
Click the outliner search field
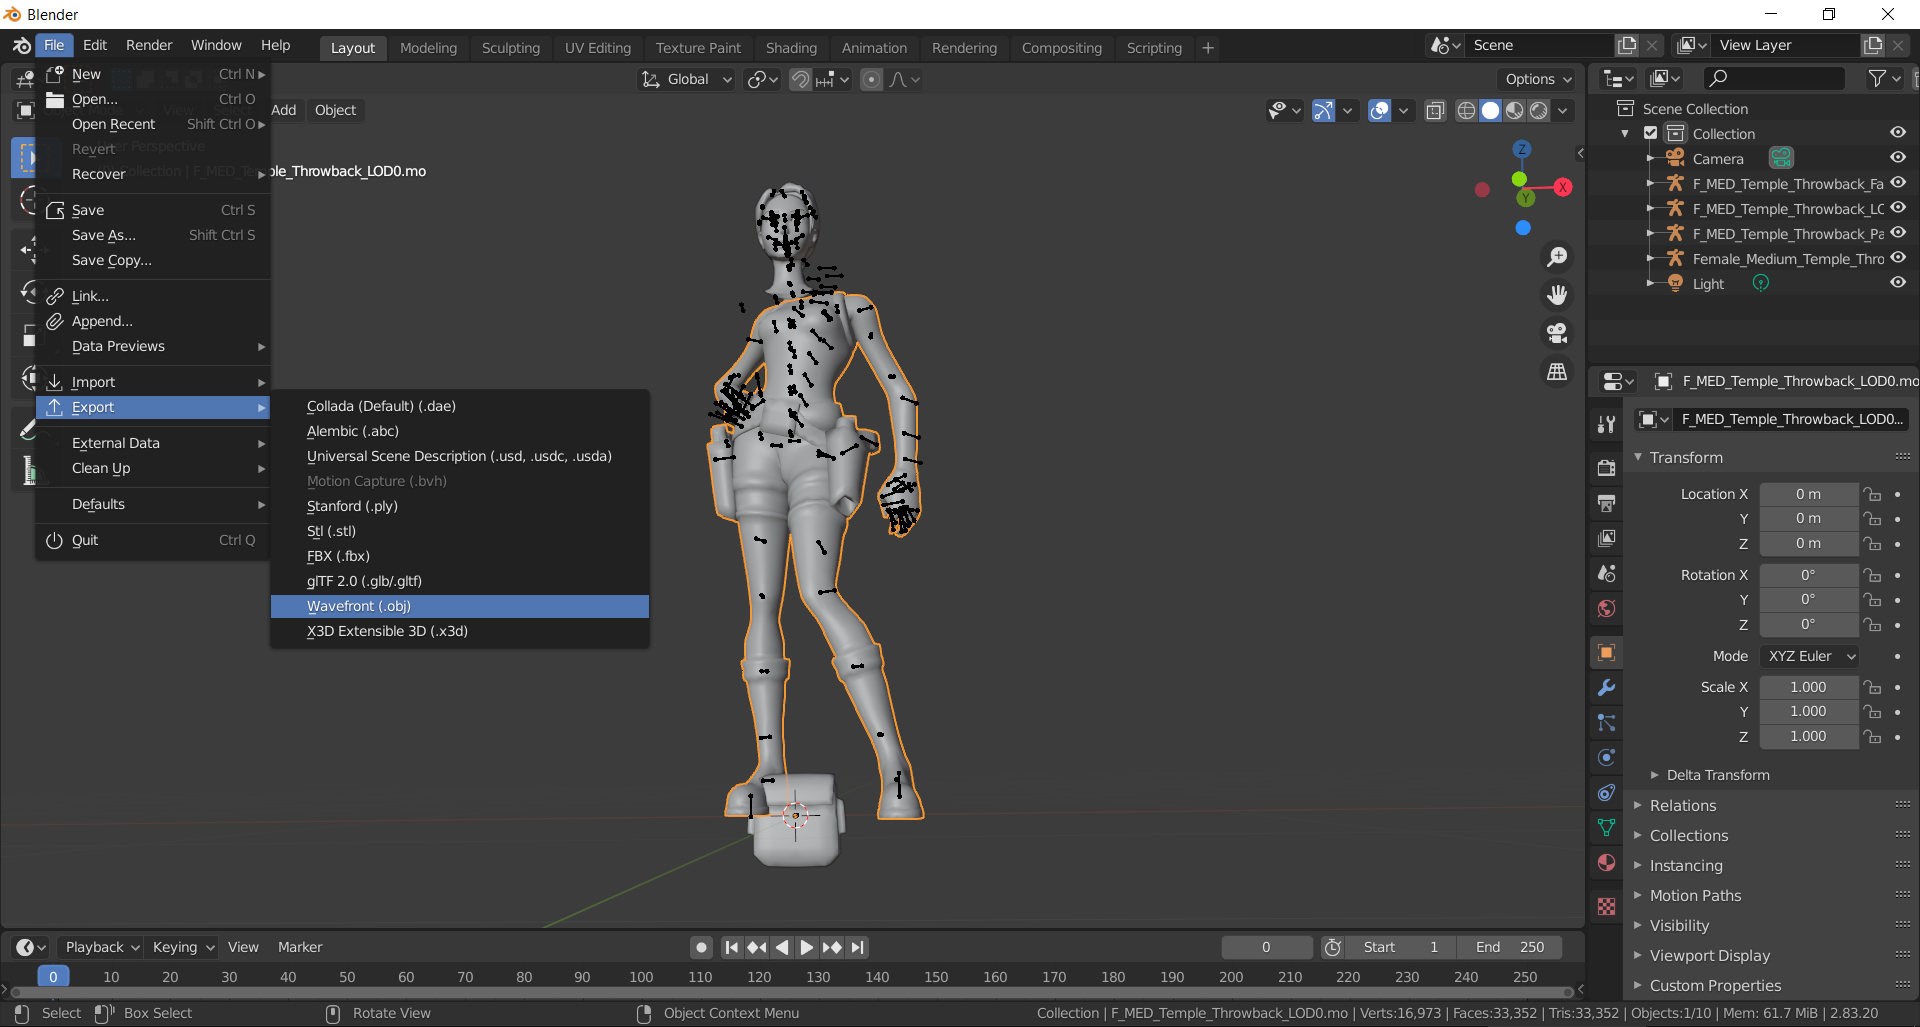pos(1774,78)
